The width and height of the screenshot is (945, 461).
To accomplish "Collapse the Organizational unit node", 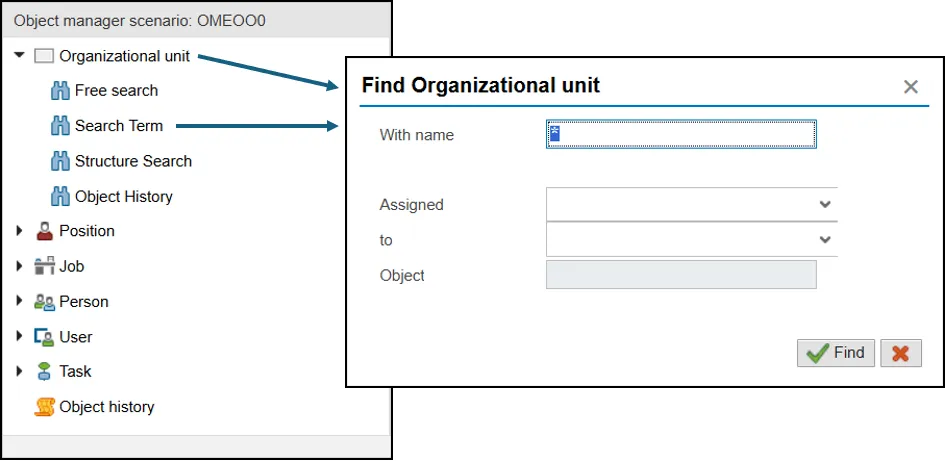I will [x=19, y=56].
